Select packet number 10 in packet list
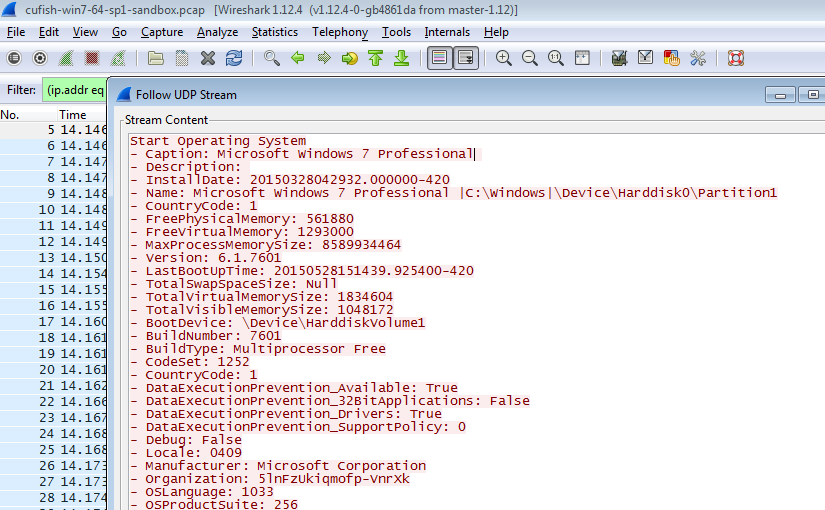The width and height of the screenshot is (825, 510). click(53, 209)
